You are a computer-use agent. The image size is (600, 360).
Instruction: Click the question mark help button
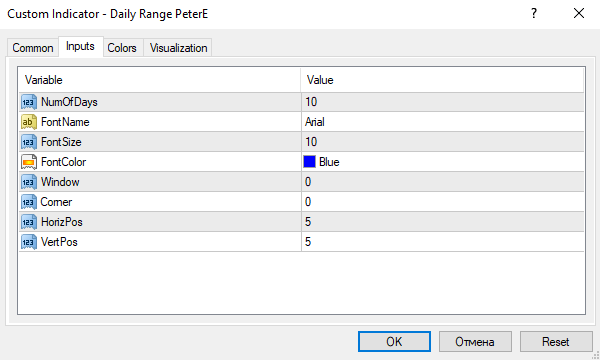534,14
